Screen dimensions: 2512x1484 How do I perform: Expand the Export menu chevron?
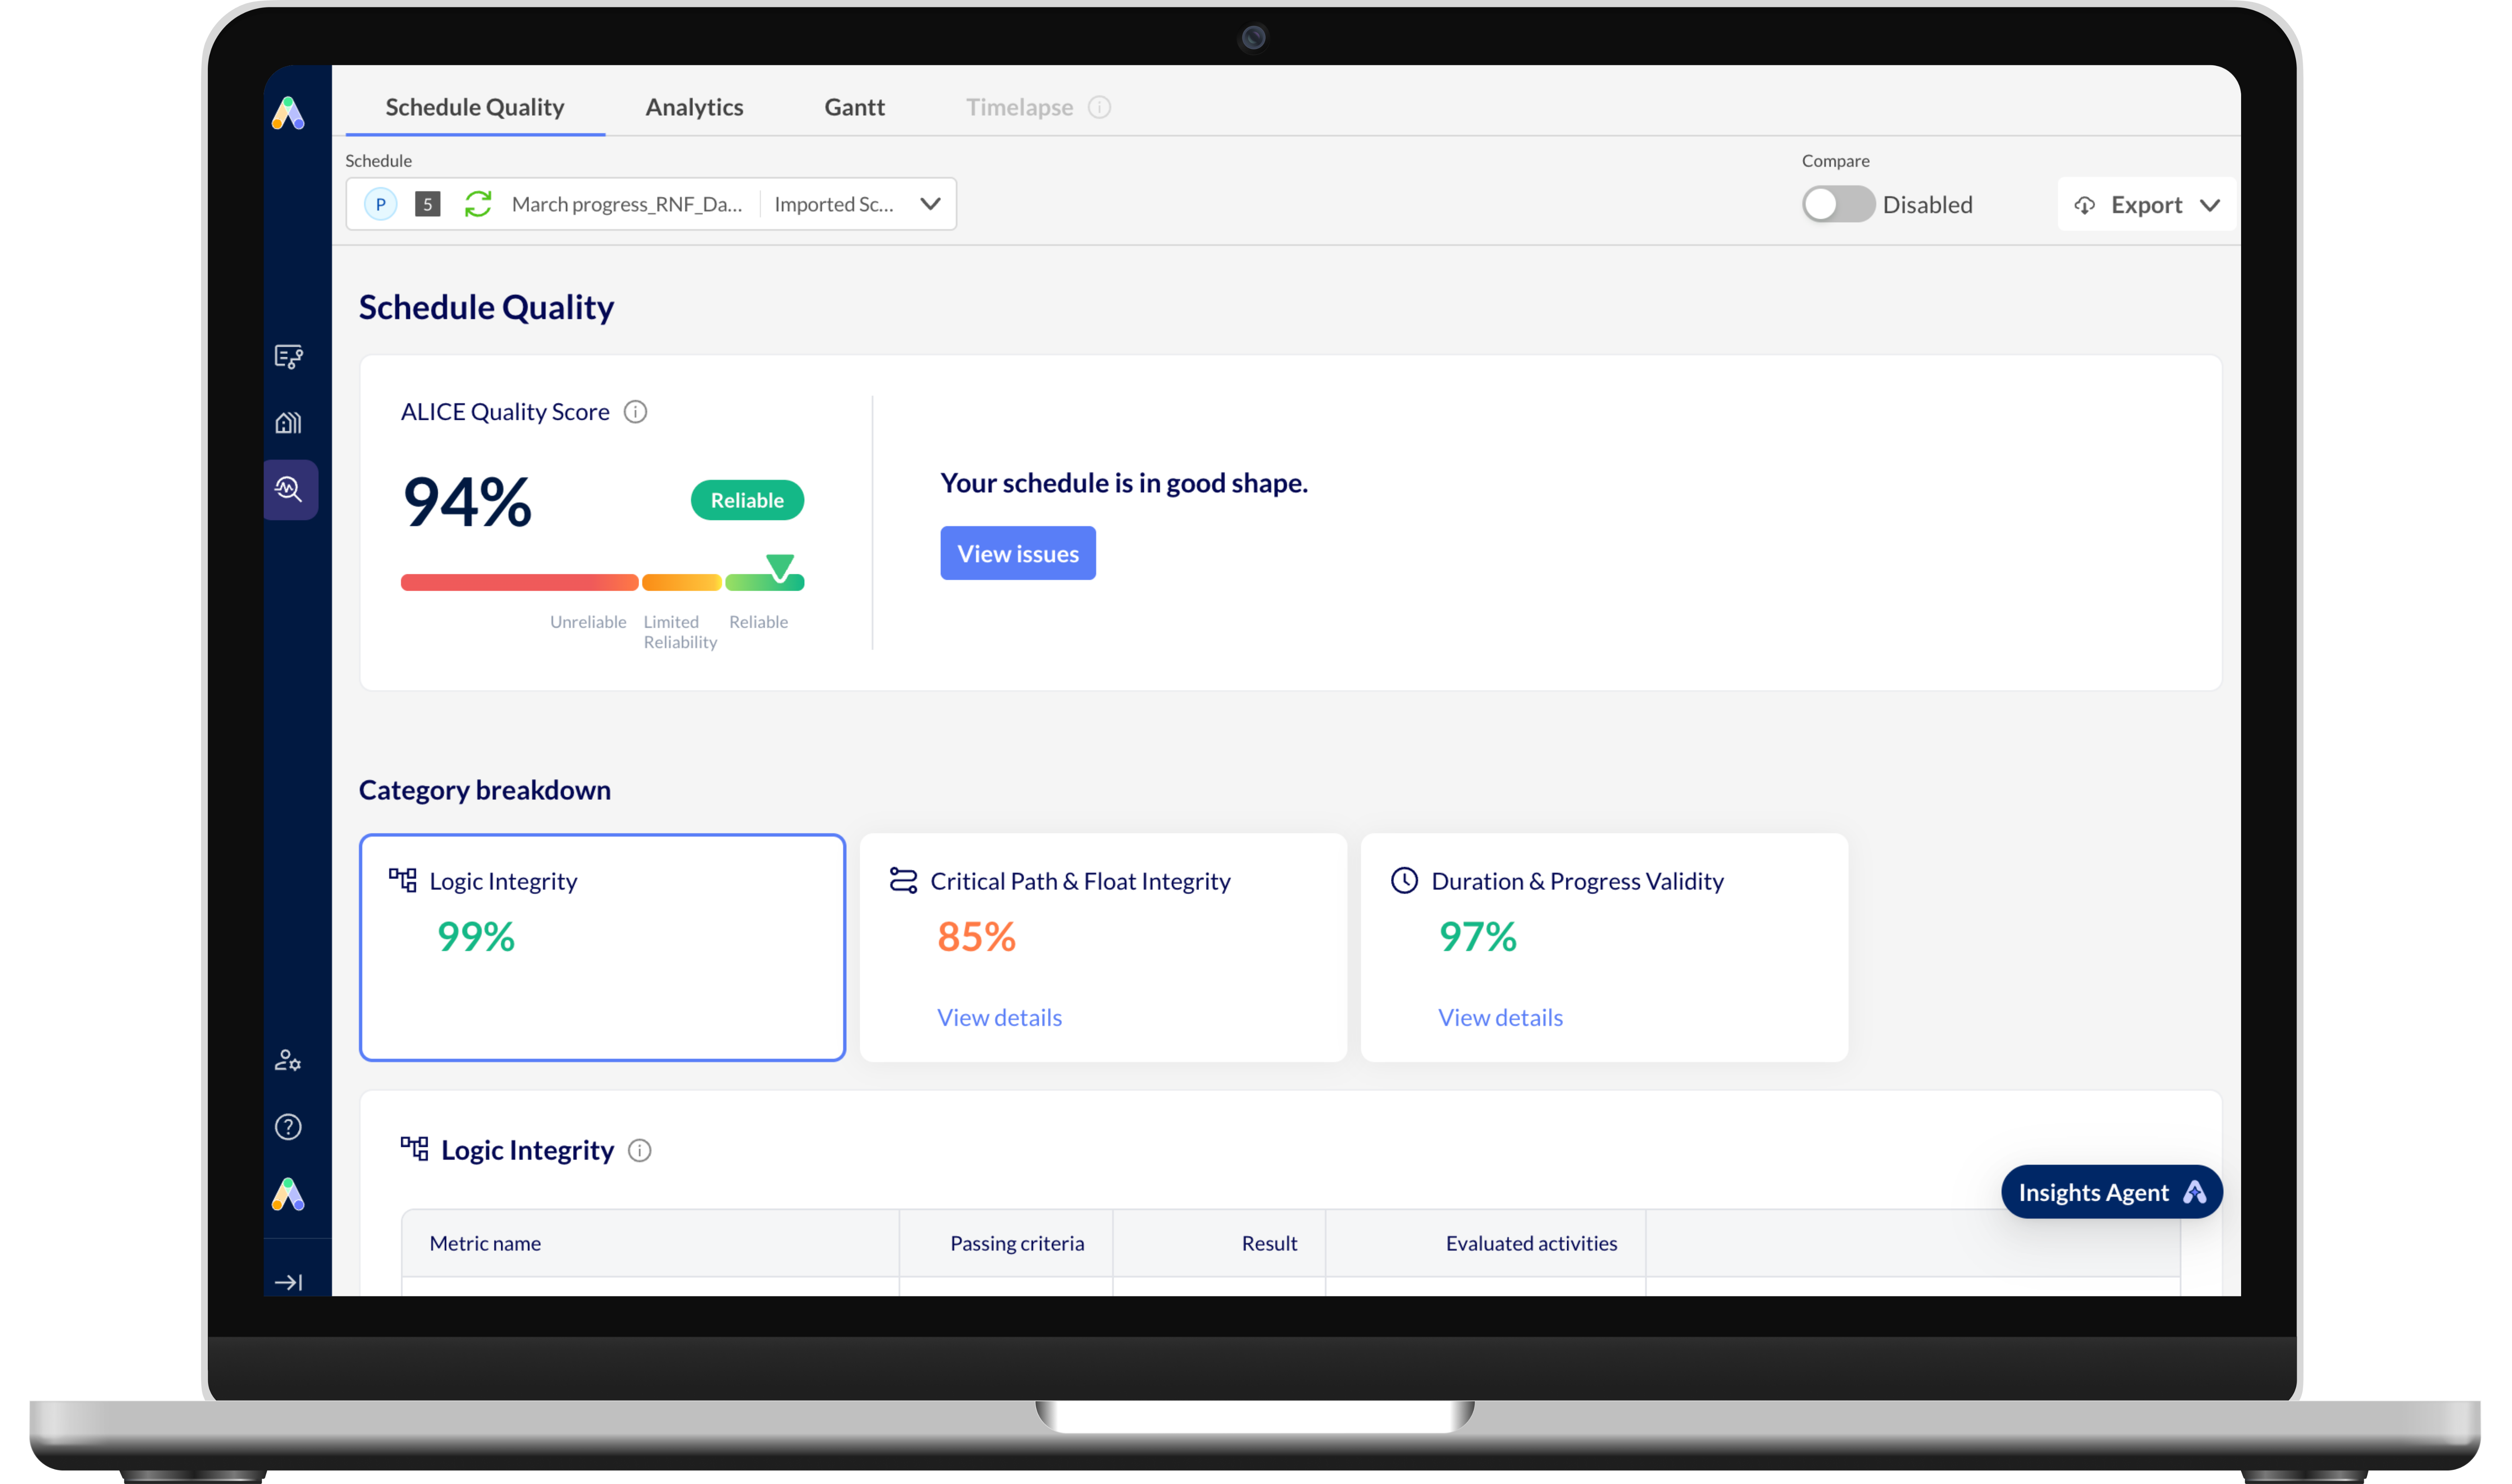pyautogui.click(x=2210, y=205)
